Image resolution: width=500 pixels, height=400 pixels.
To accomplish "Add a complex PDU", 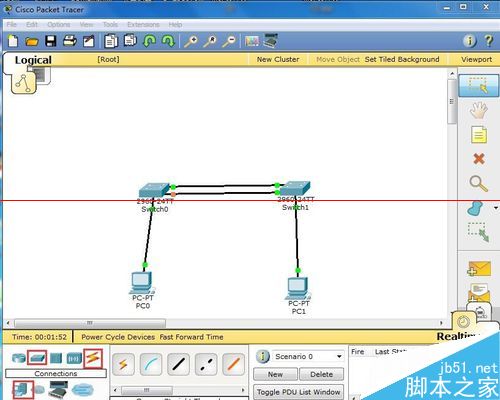I will click(x=479, y=292).
